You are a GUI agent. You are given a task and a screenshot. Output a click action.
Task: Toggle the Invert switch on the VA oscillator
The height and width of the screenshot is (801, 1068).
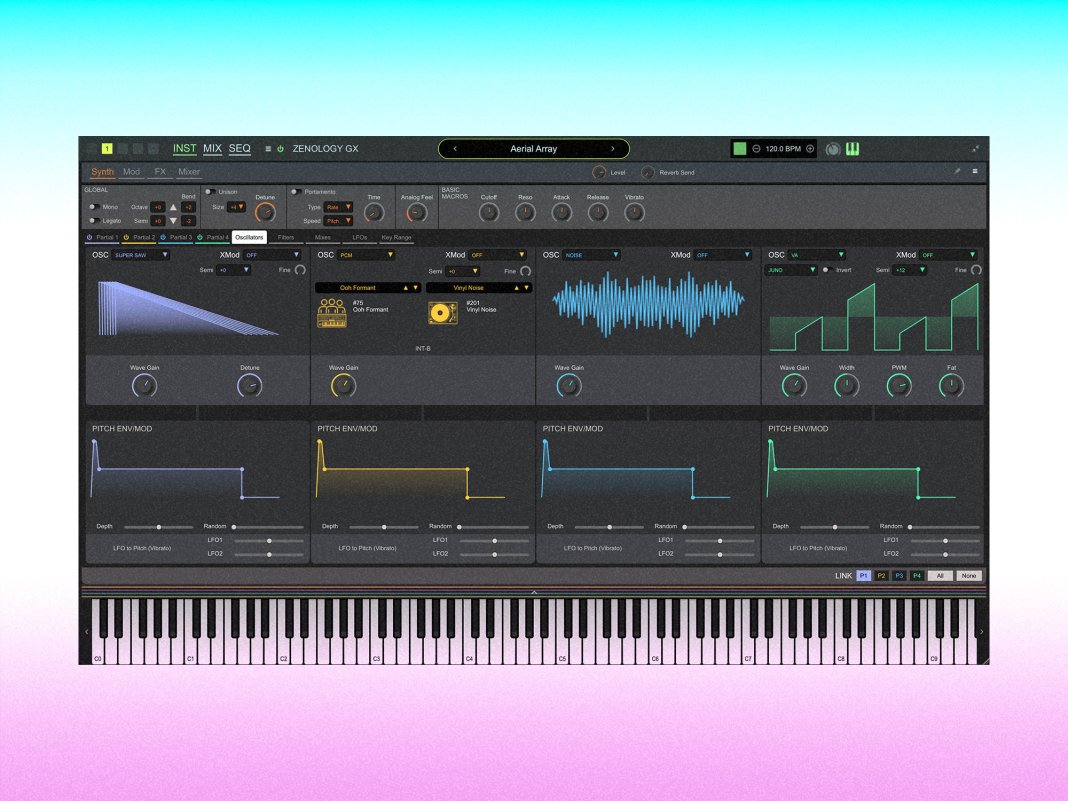click(x=828, y=270)
